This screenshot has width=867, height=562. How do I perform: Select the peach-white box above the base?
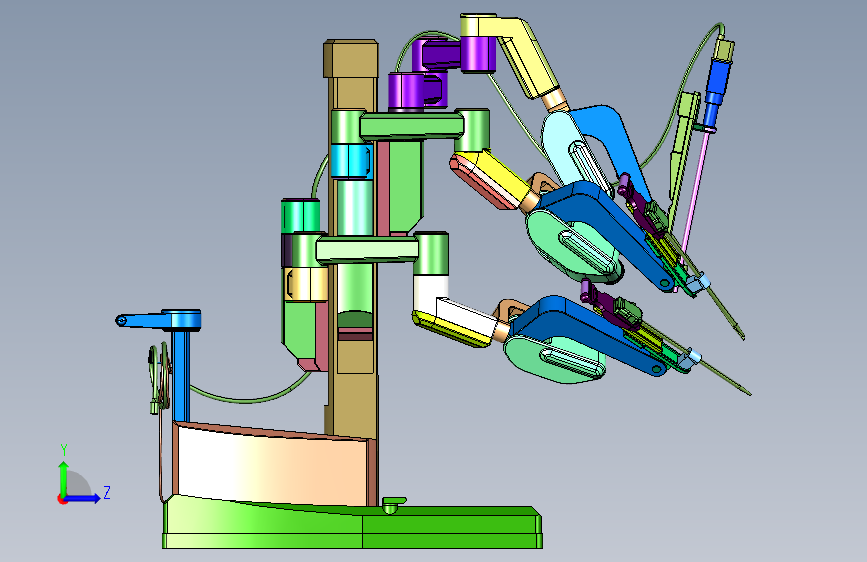click(272, 466)
